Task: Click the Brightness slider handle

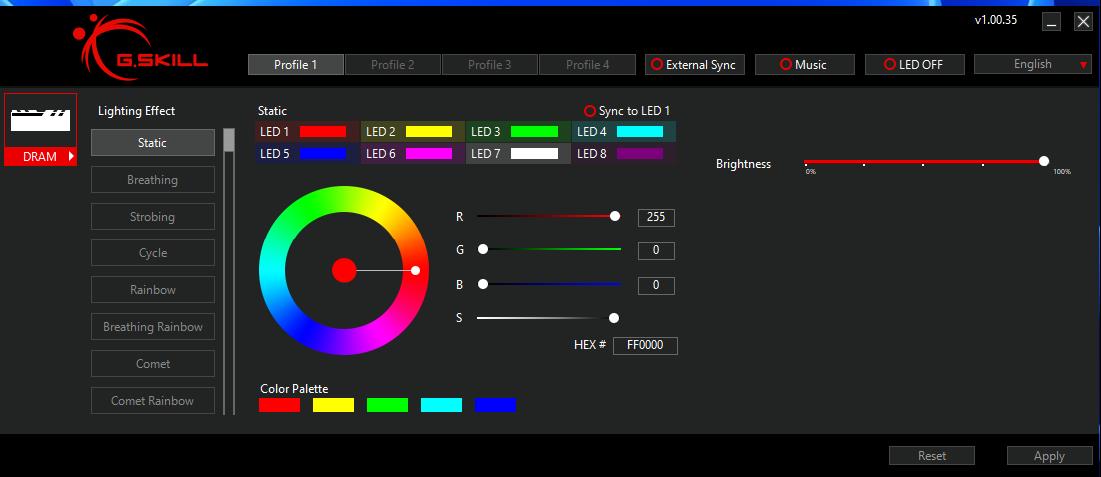Action: coord(1043,161)
